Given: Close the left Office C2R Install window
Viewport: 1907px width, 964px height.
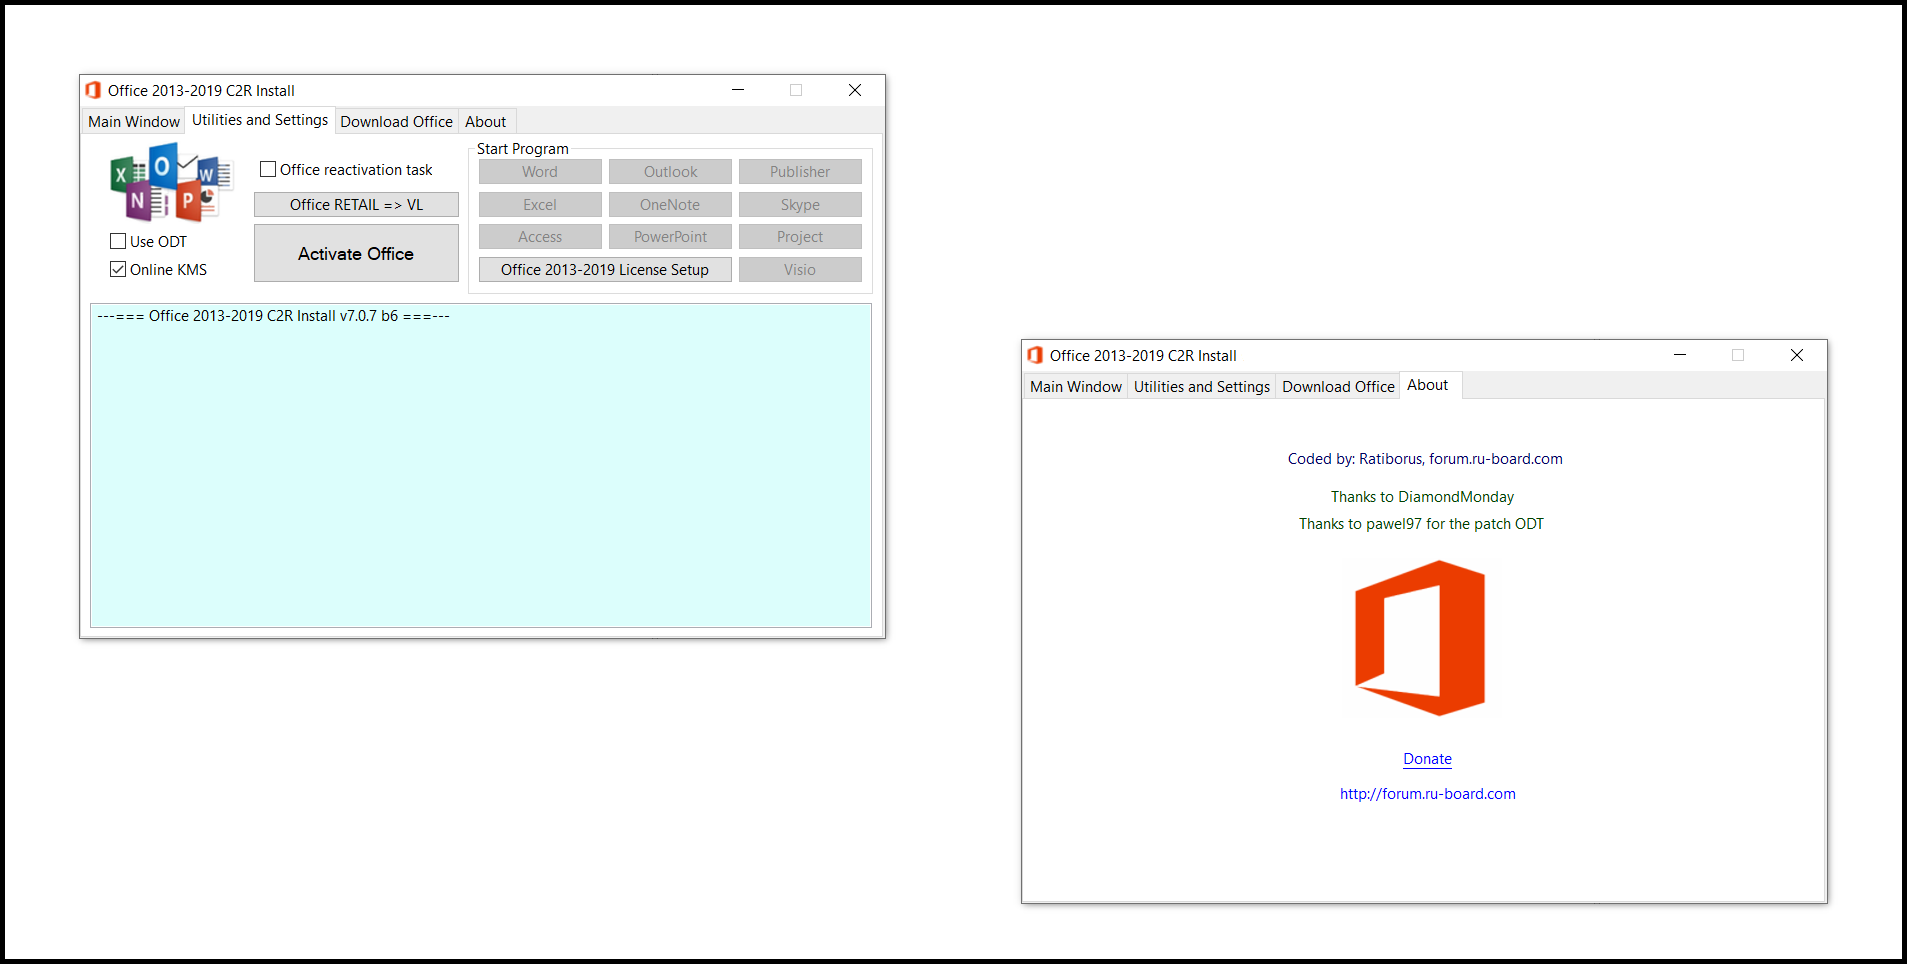Looking at the screenshot, I should click(855, 90).
